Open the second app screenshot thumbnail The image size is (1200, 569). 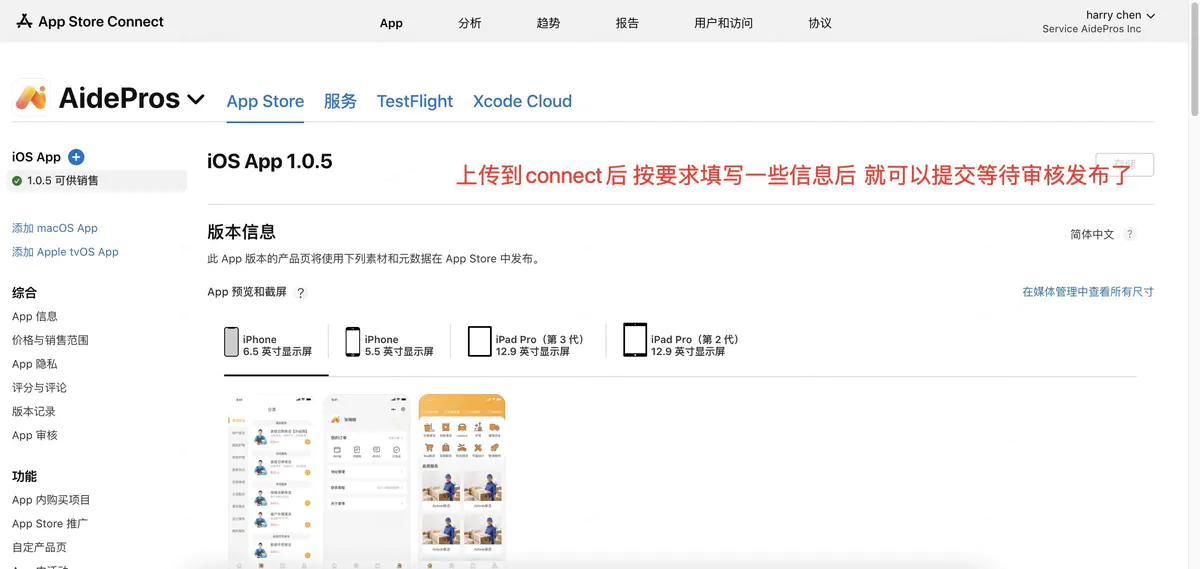[368, 482]
